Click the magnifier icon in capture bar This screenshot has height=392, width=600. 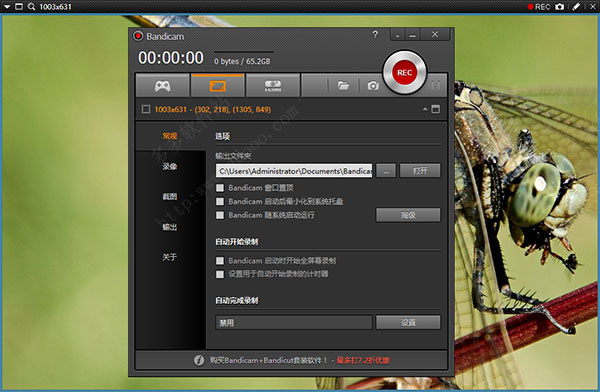point(31,7)
